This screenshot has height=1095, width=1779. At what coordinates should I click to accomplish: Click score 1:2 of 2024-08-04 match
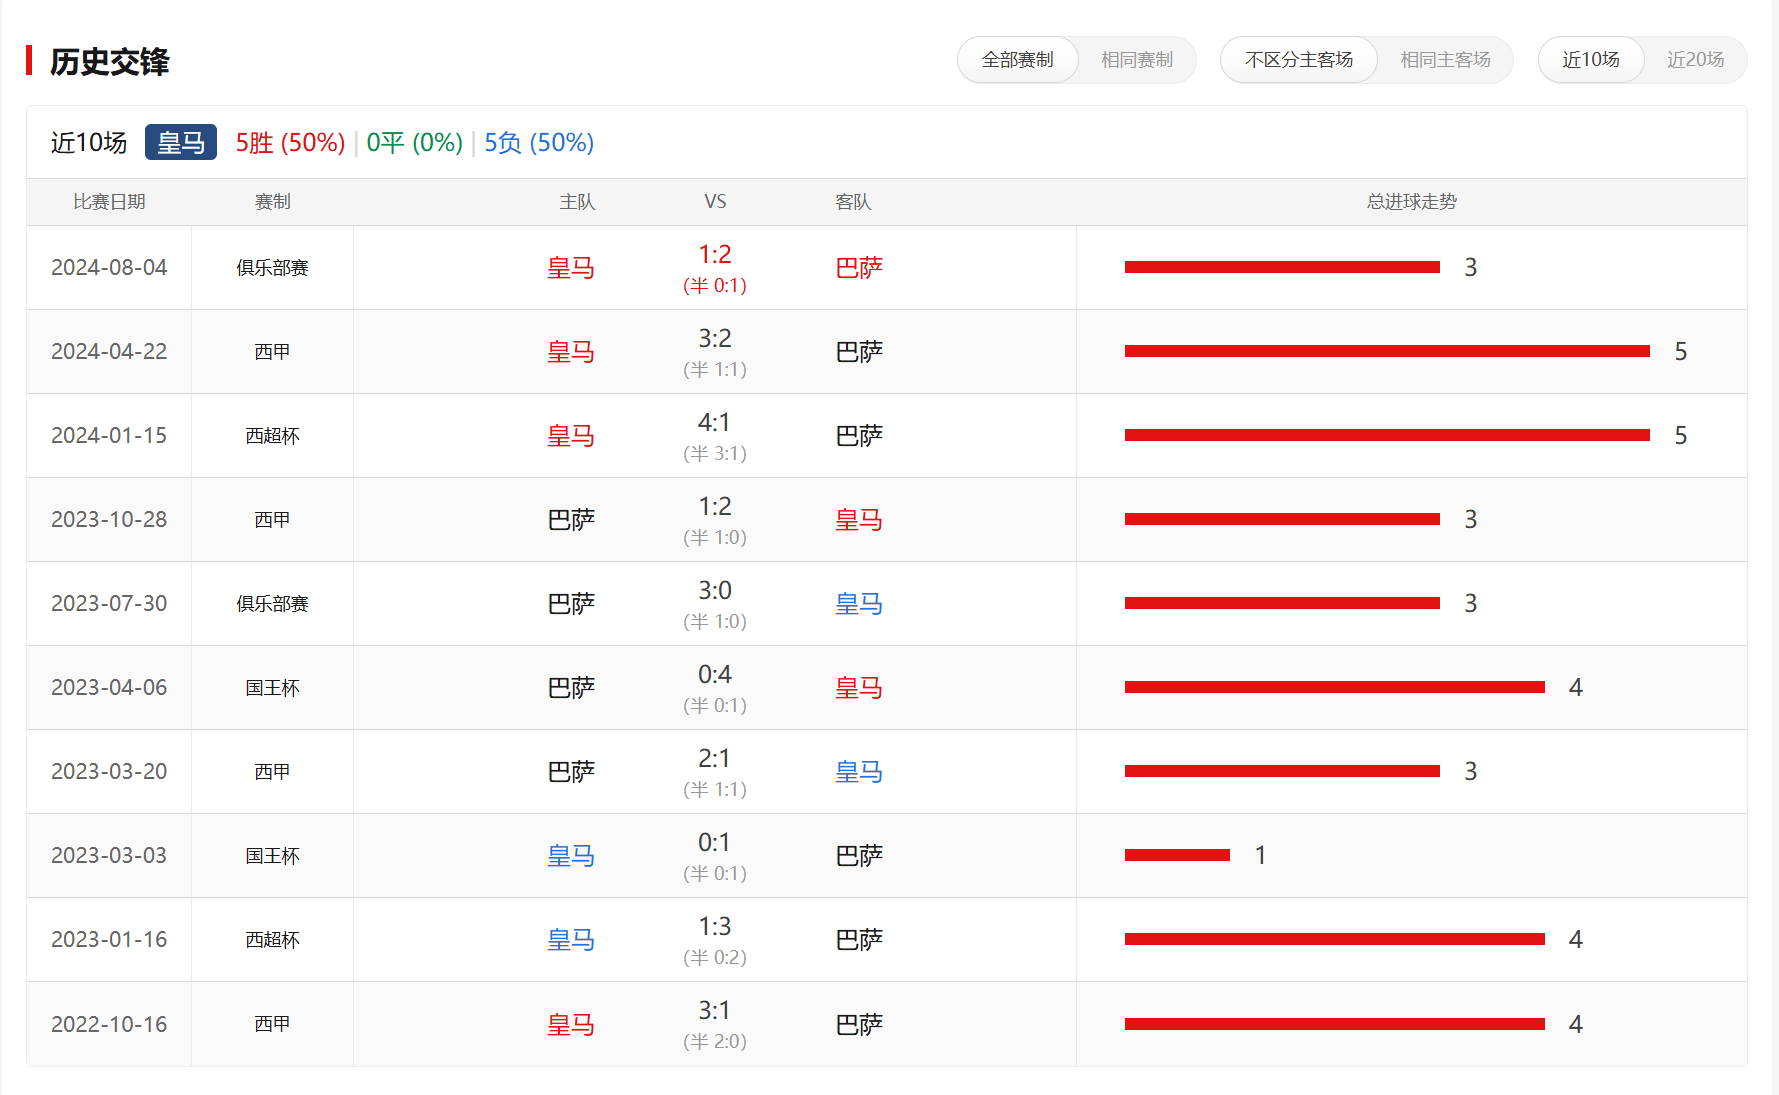pos(715,255)
